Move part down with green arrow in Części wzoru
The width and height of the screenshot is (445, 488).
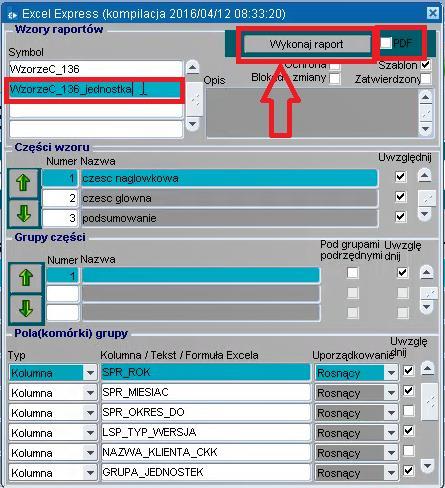point(24,213)
